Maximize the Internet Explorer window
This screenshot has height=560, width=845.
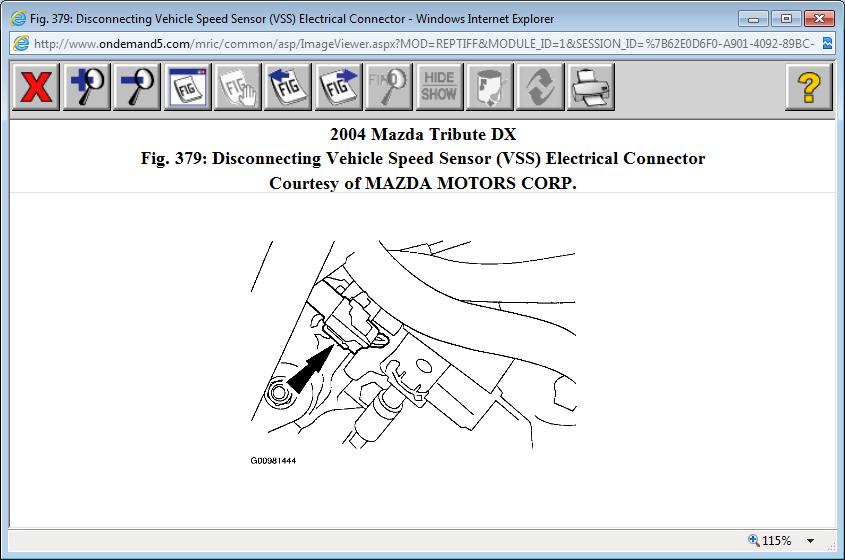coord(786,19)
